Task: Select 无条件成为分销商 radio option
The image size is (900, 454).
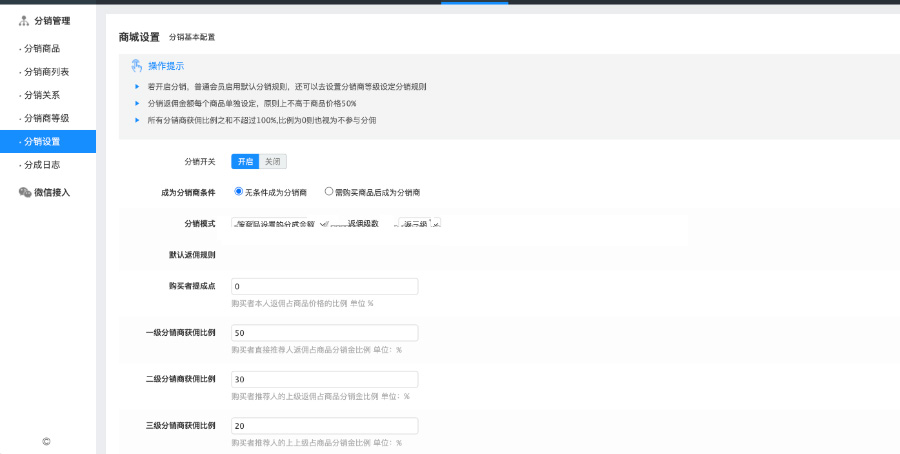Action: [239, 191]
